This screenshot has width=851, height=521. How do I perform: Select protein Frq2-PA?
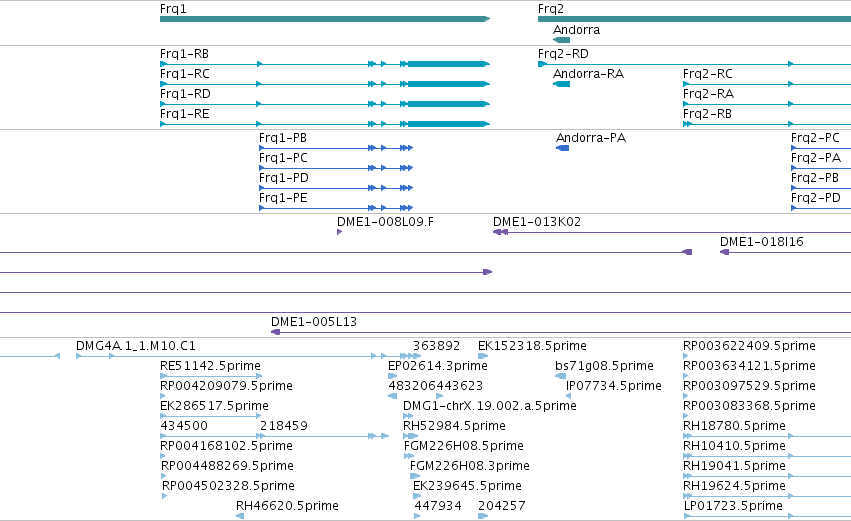tap(816, 158)
